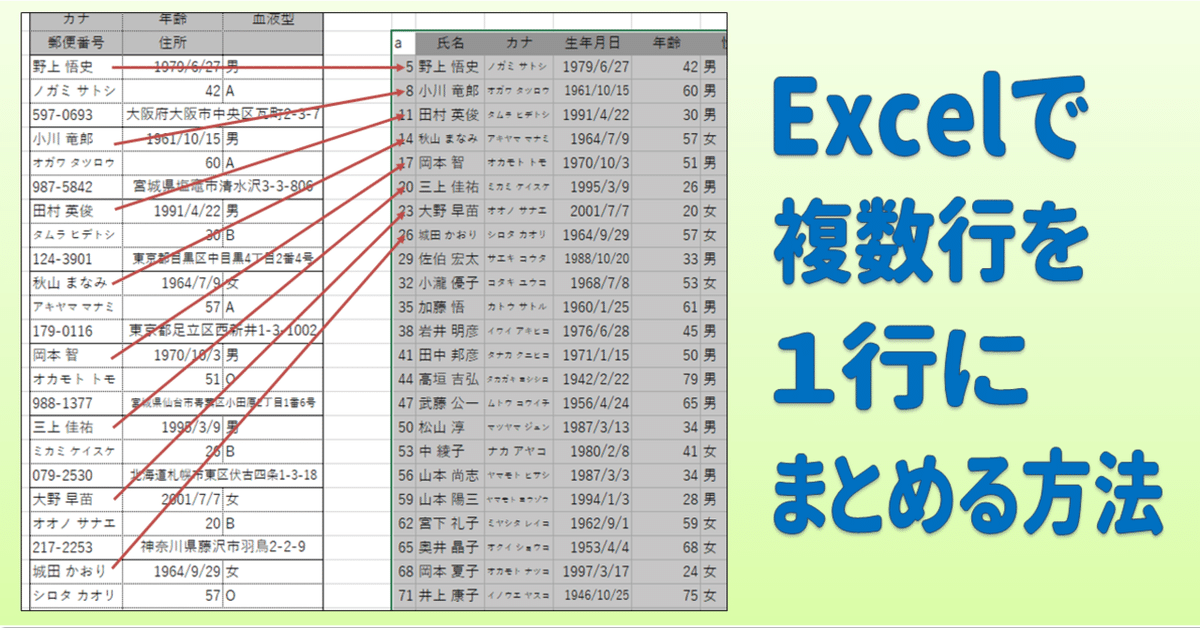Click the 加藤 悟 name cell
The image size is (1200, 628).
[449, 307]
